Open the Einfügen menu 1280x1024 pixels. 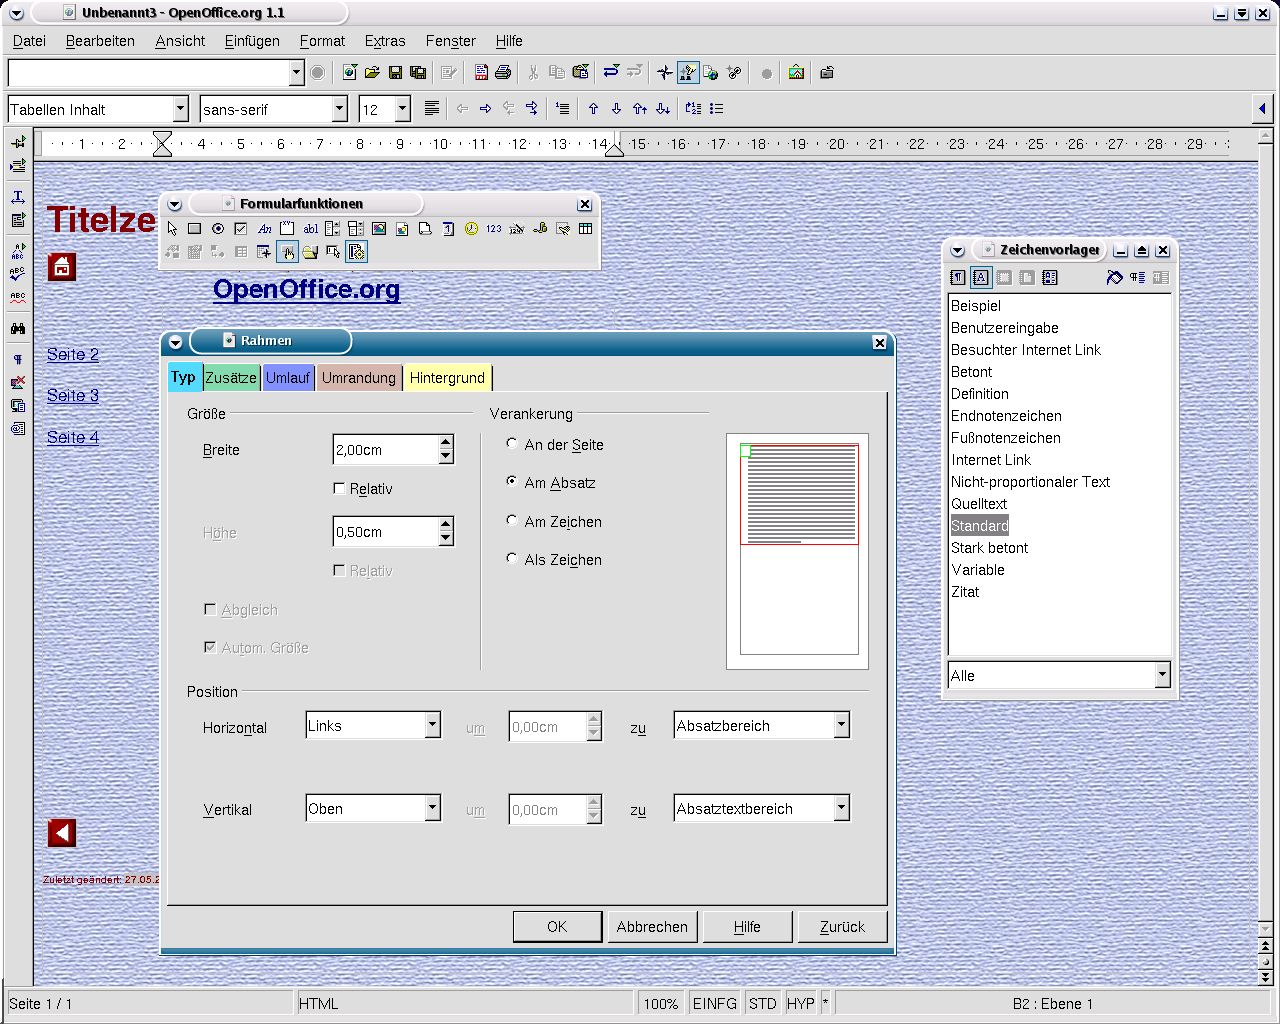[252, 41]
